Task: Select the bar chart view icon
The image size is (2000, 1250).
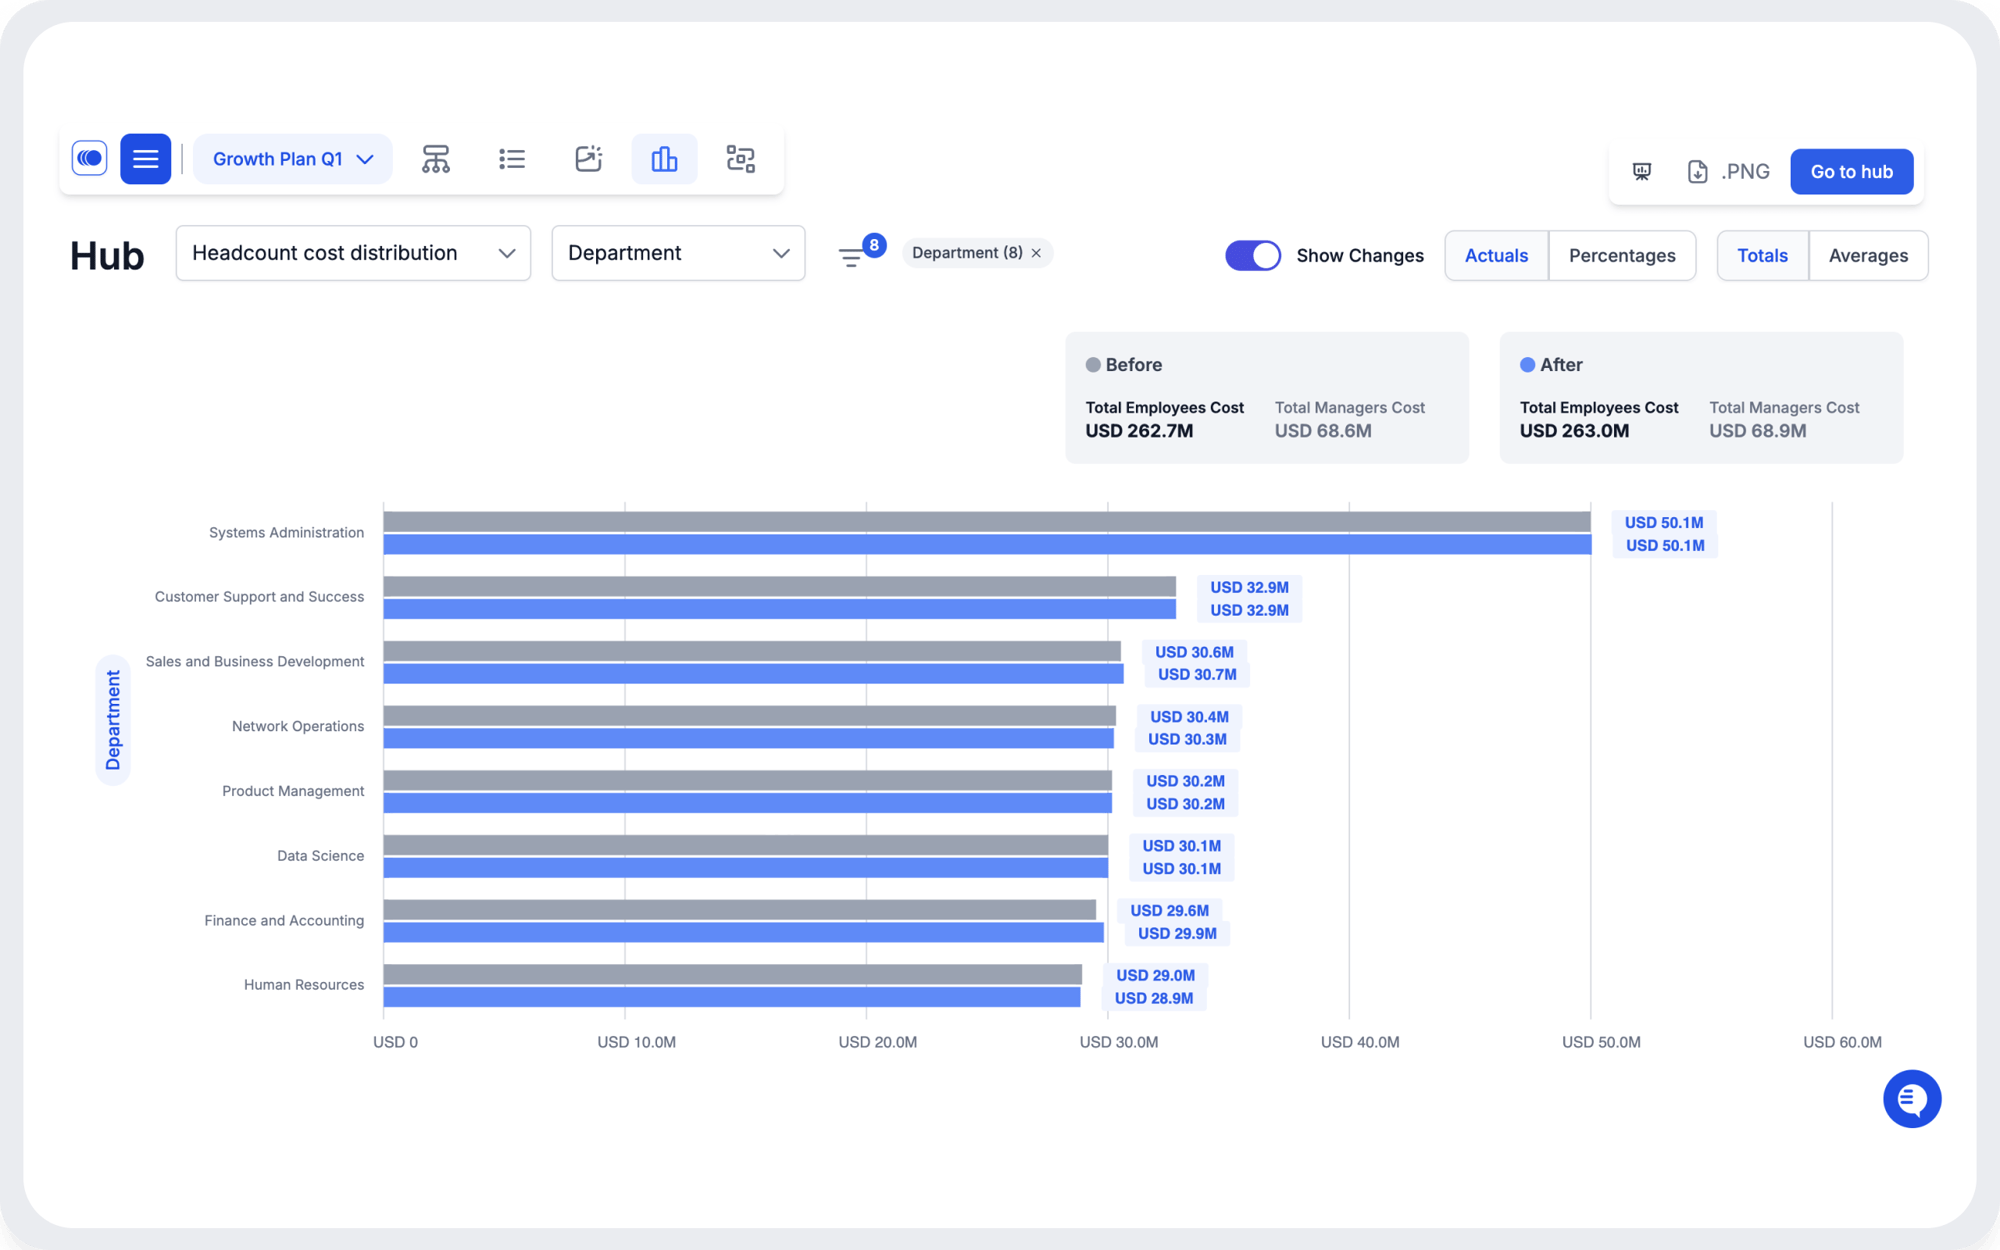Action: tap(664, 158)
